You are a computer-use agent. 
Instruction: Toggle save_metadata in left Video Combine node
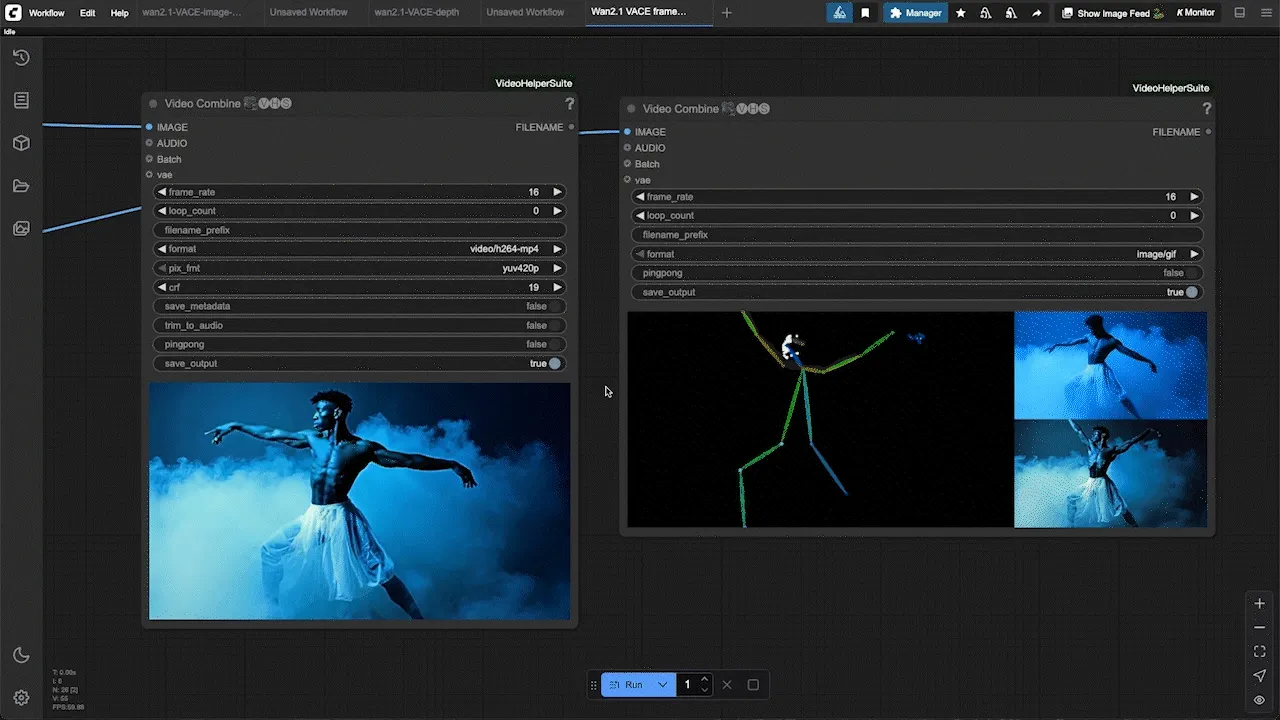click(x=360, y=306)
